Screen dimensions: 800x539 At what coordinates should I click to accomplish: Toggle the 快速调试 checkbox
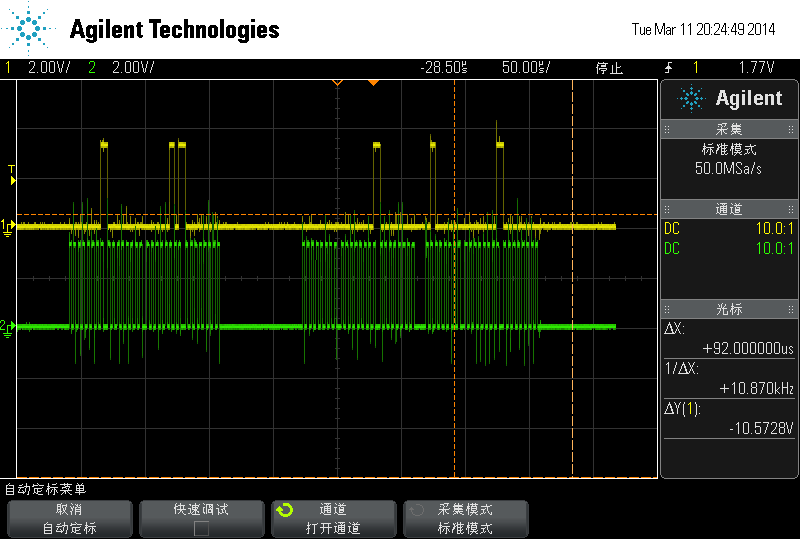(x=201, y=528)
